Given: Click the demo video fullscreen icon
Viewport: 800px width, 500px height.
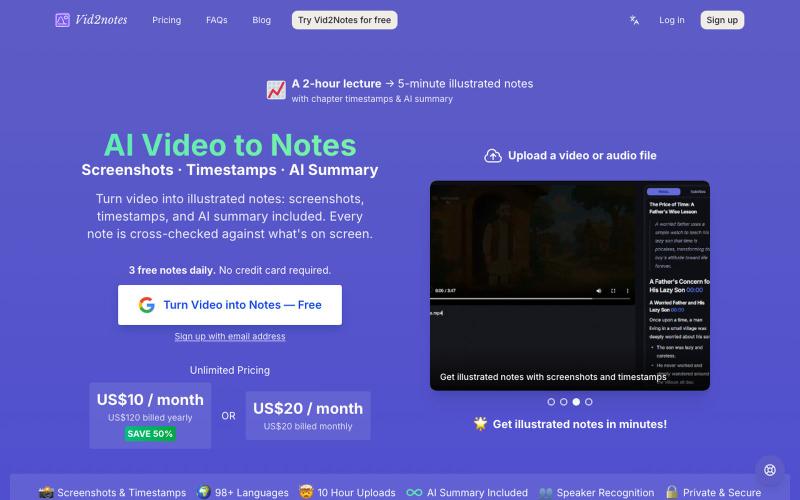Looking at the screenshot, I should 613,291.
